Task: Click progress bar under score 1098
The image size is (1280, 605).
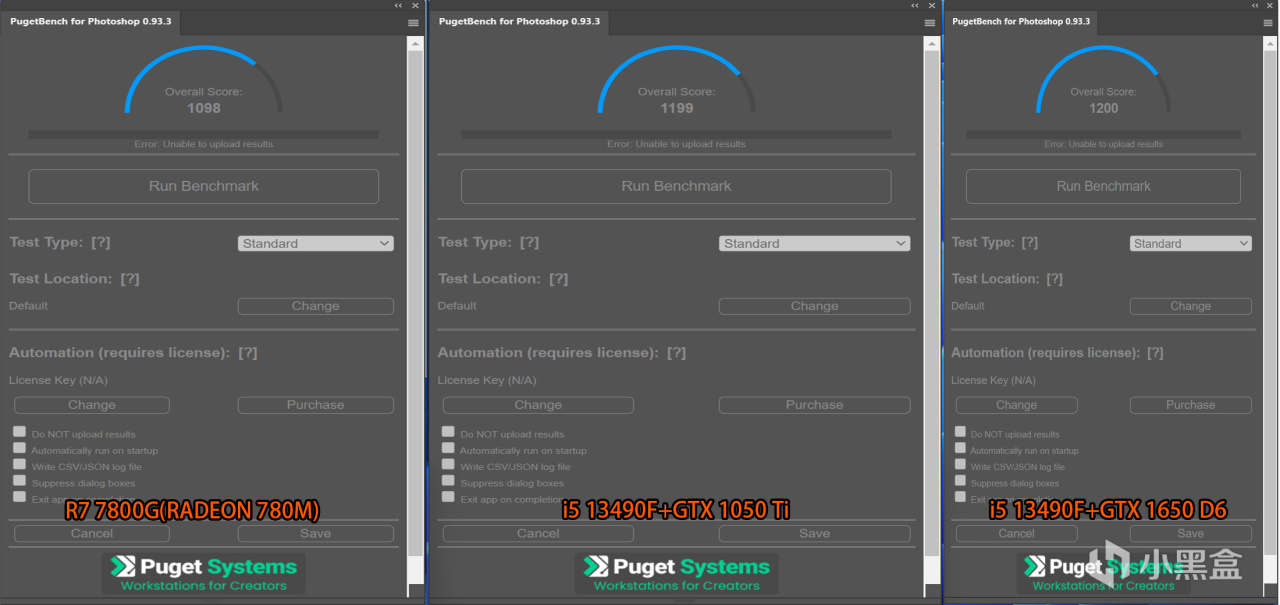Action: pos(204,134)
